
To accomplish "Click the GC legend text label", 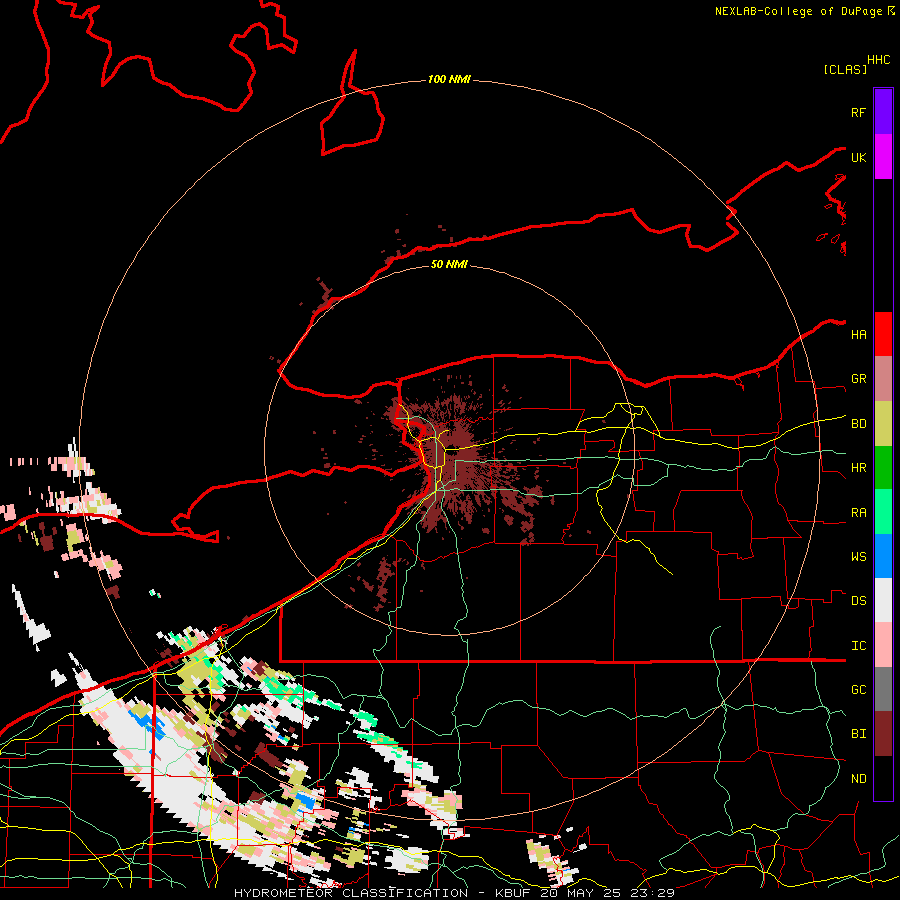I will pos(859,690).
